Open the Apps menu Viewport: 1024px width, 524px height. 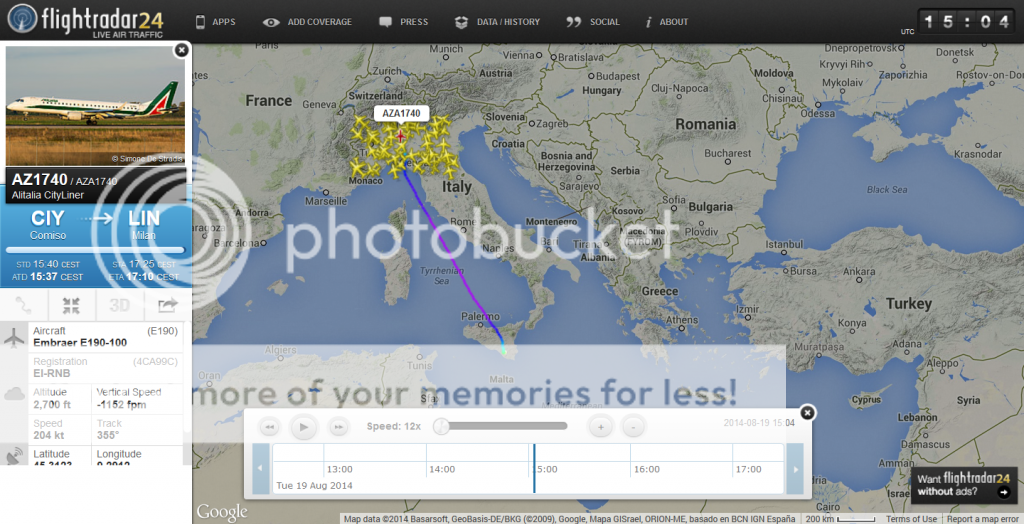tap(215, 22)
